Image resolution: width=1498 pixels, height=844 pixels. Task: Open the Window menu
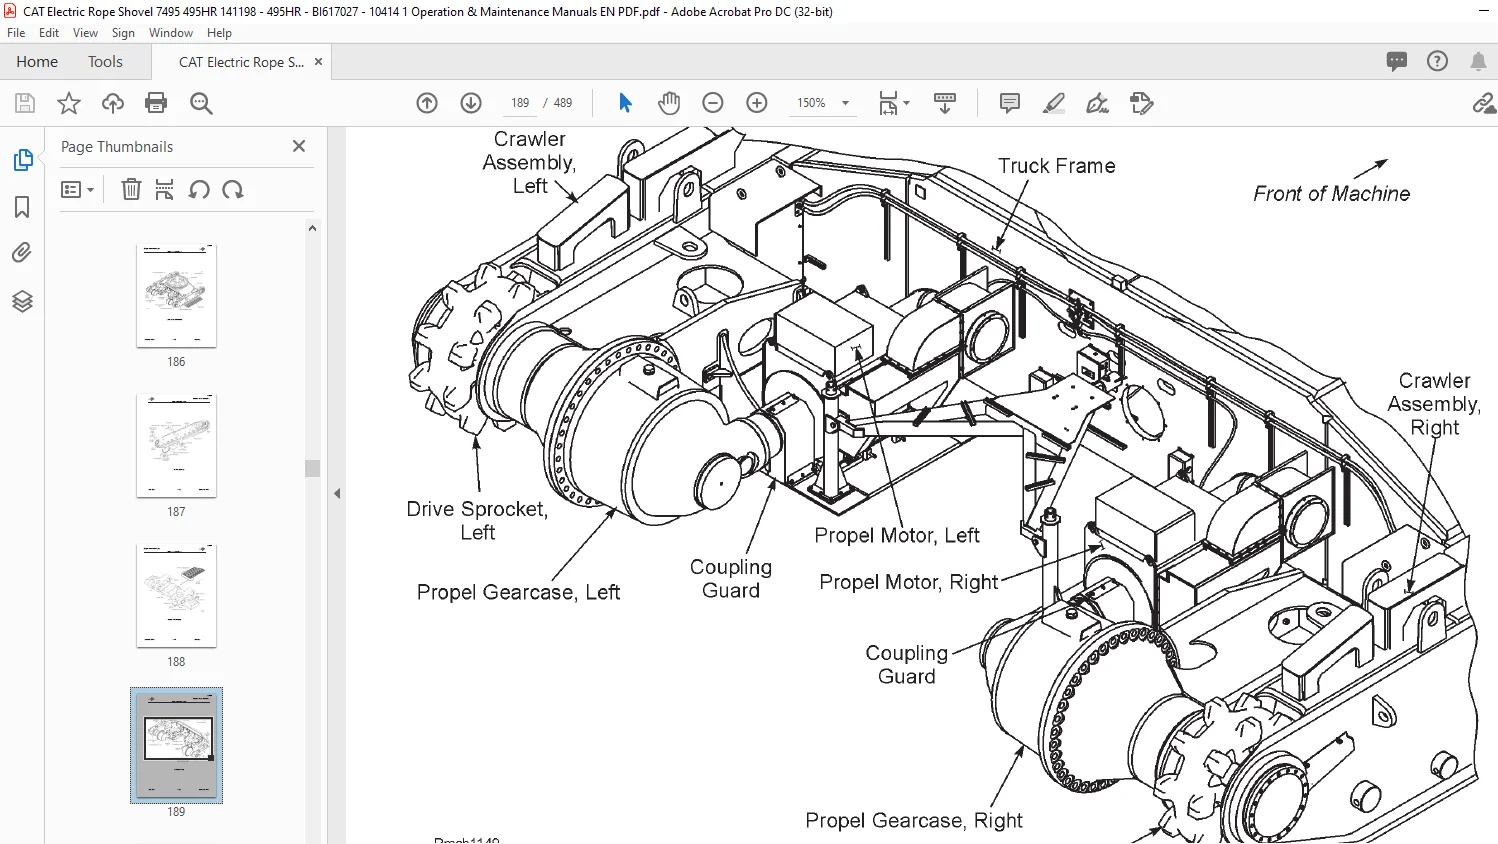[x=171, y=33]
